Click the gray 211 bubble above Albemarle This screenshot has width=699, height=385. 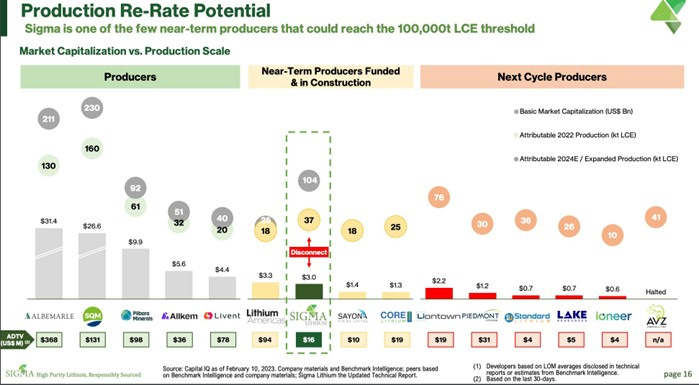click(x=49, y=119)
